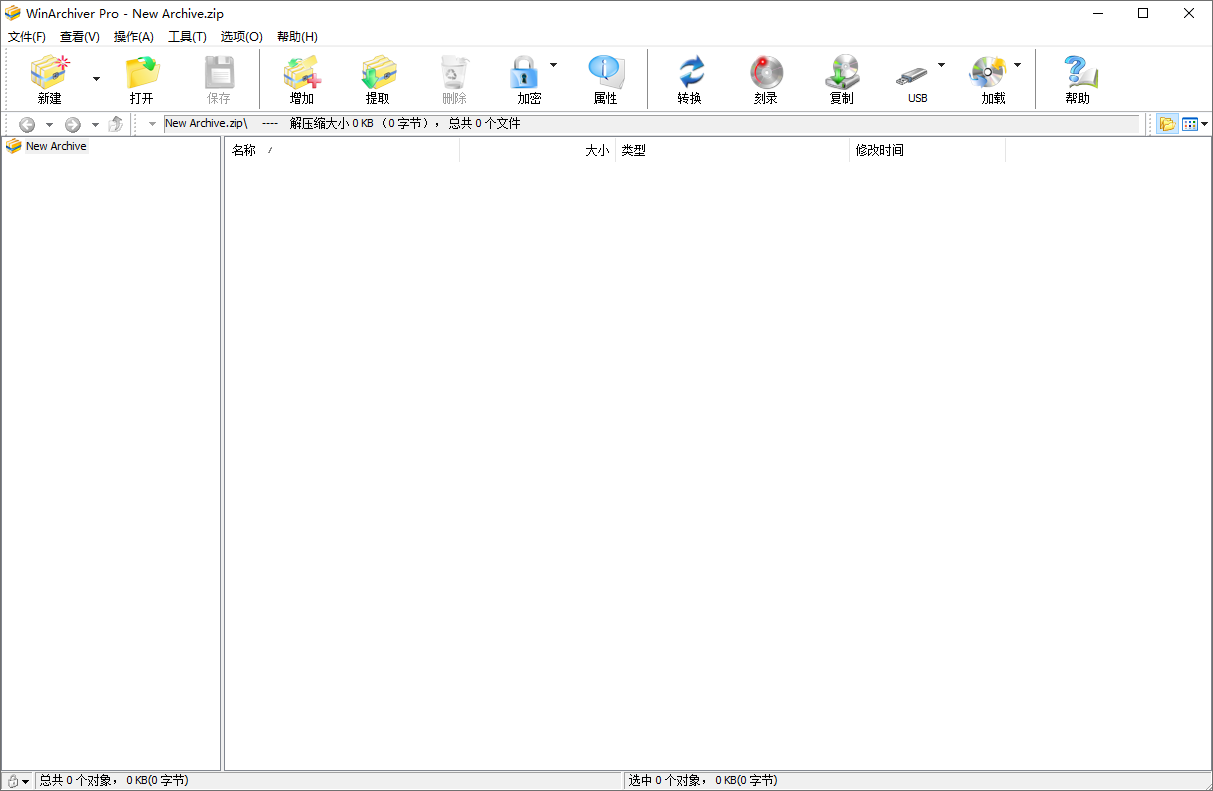Create a new archive with 新建
This screenshot has height=791, width=1213.
pyautogui.click(x=49, y=78)
